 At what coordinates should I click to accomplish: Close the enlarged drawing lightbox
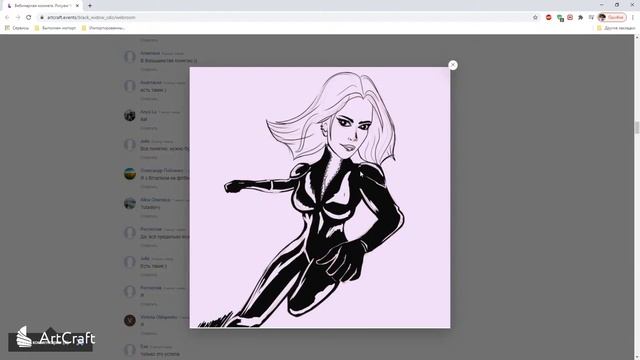tap(453, 65)
